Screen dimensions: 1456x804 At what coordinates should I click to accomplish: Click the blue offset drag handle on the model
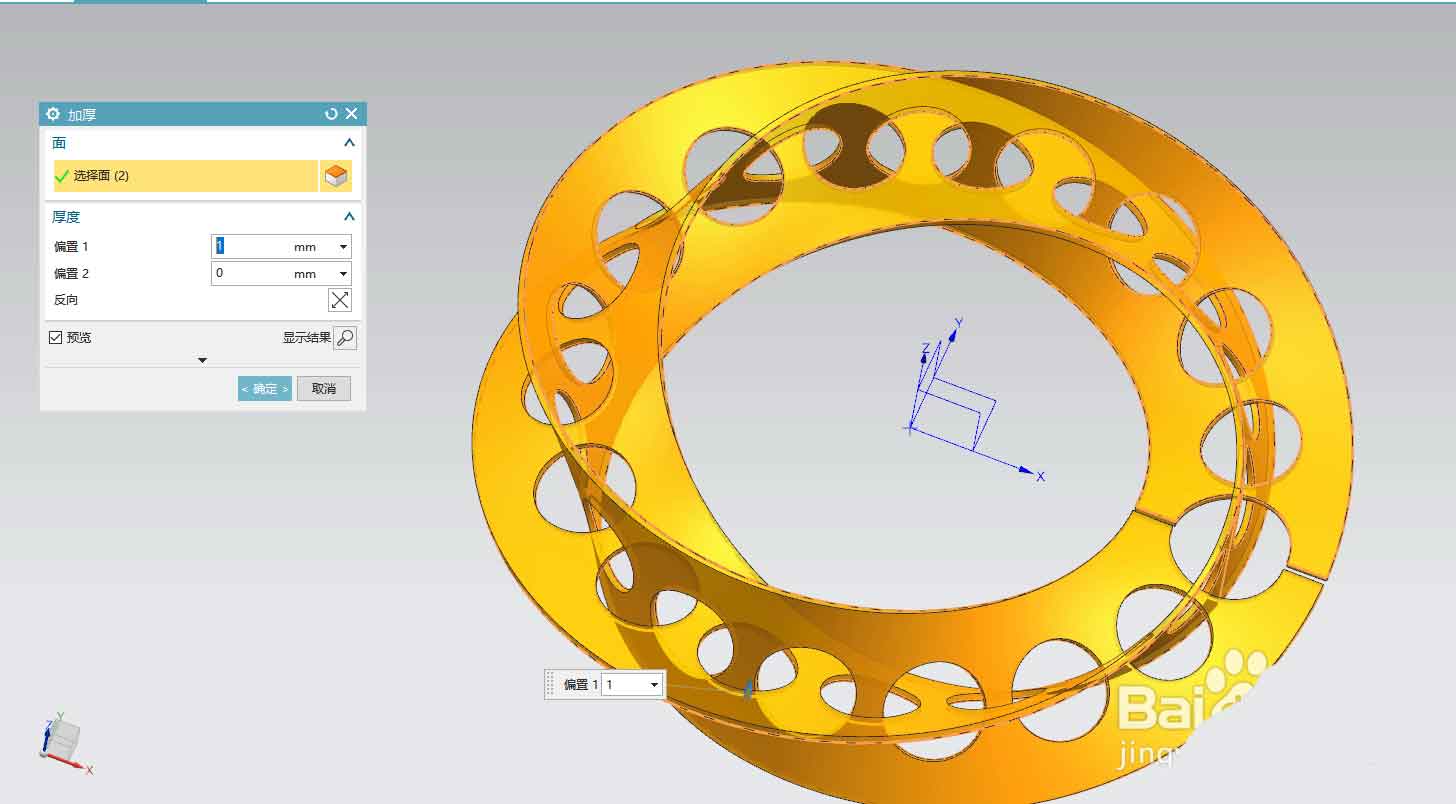coord(748,689)
